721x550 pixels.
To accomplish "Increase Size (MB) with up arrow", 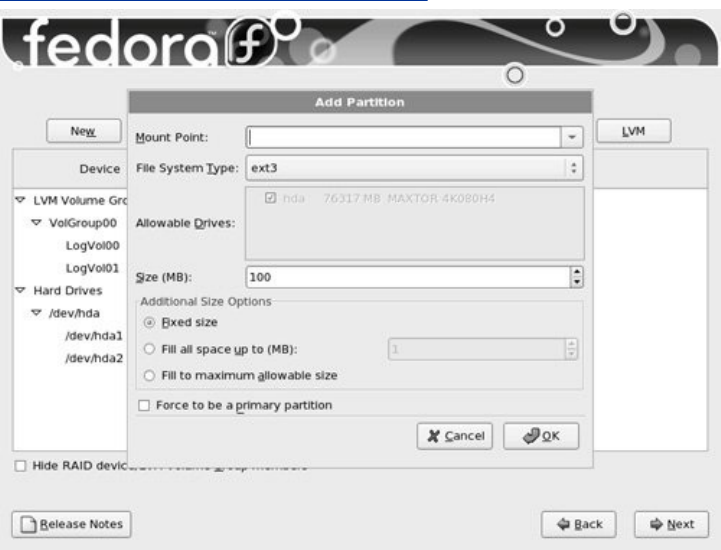I will click(577, 272).
